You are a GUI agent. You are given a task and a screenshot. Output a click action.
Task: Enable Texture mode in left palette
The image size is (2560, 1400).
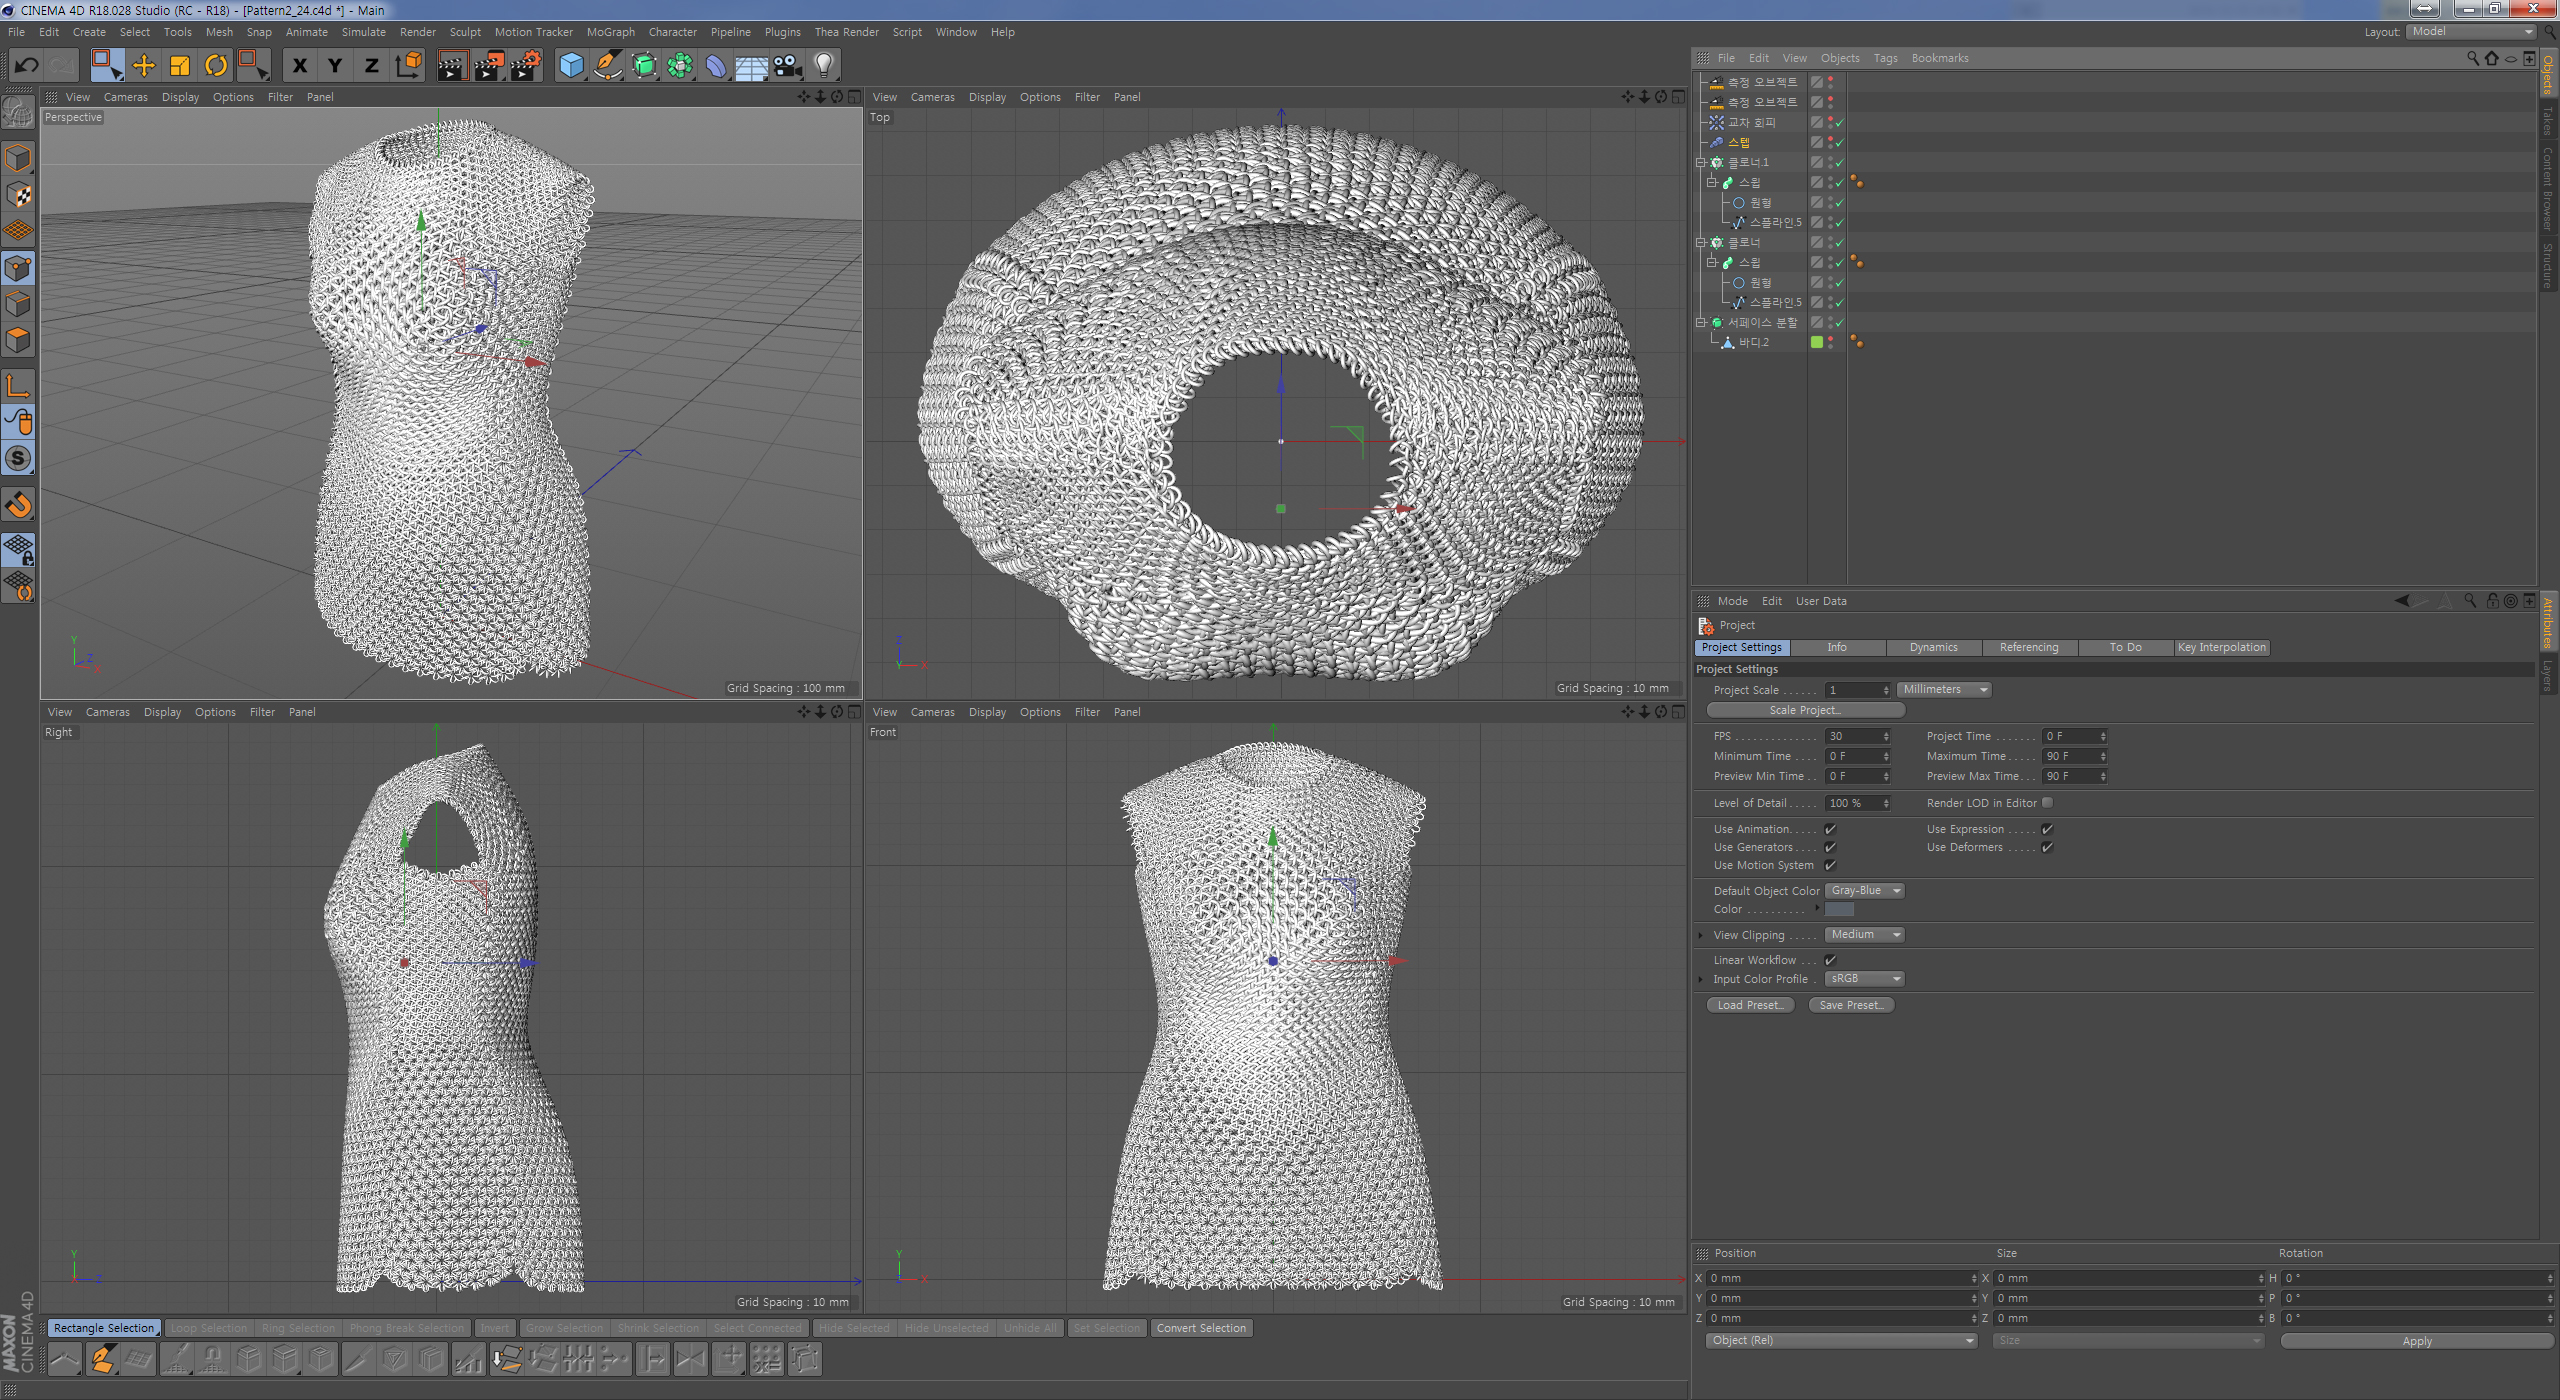coord(18,195)
